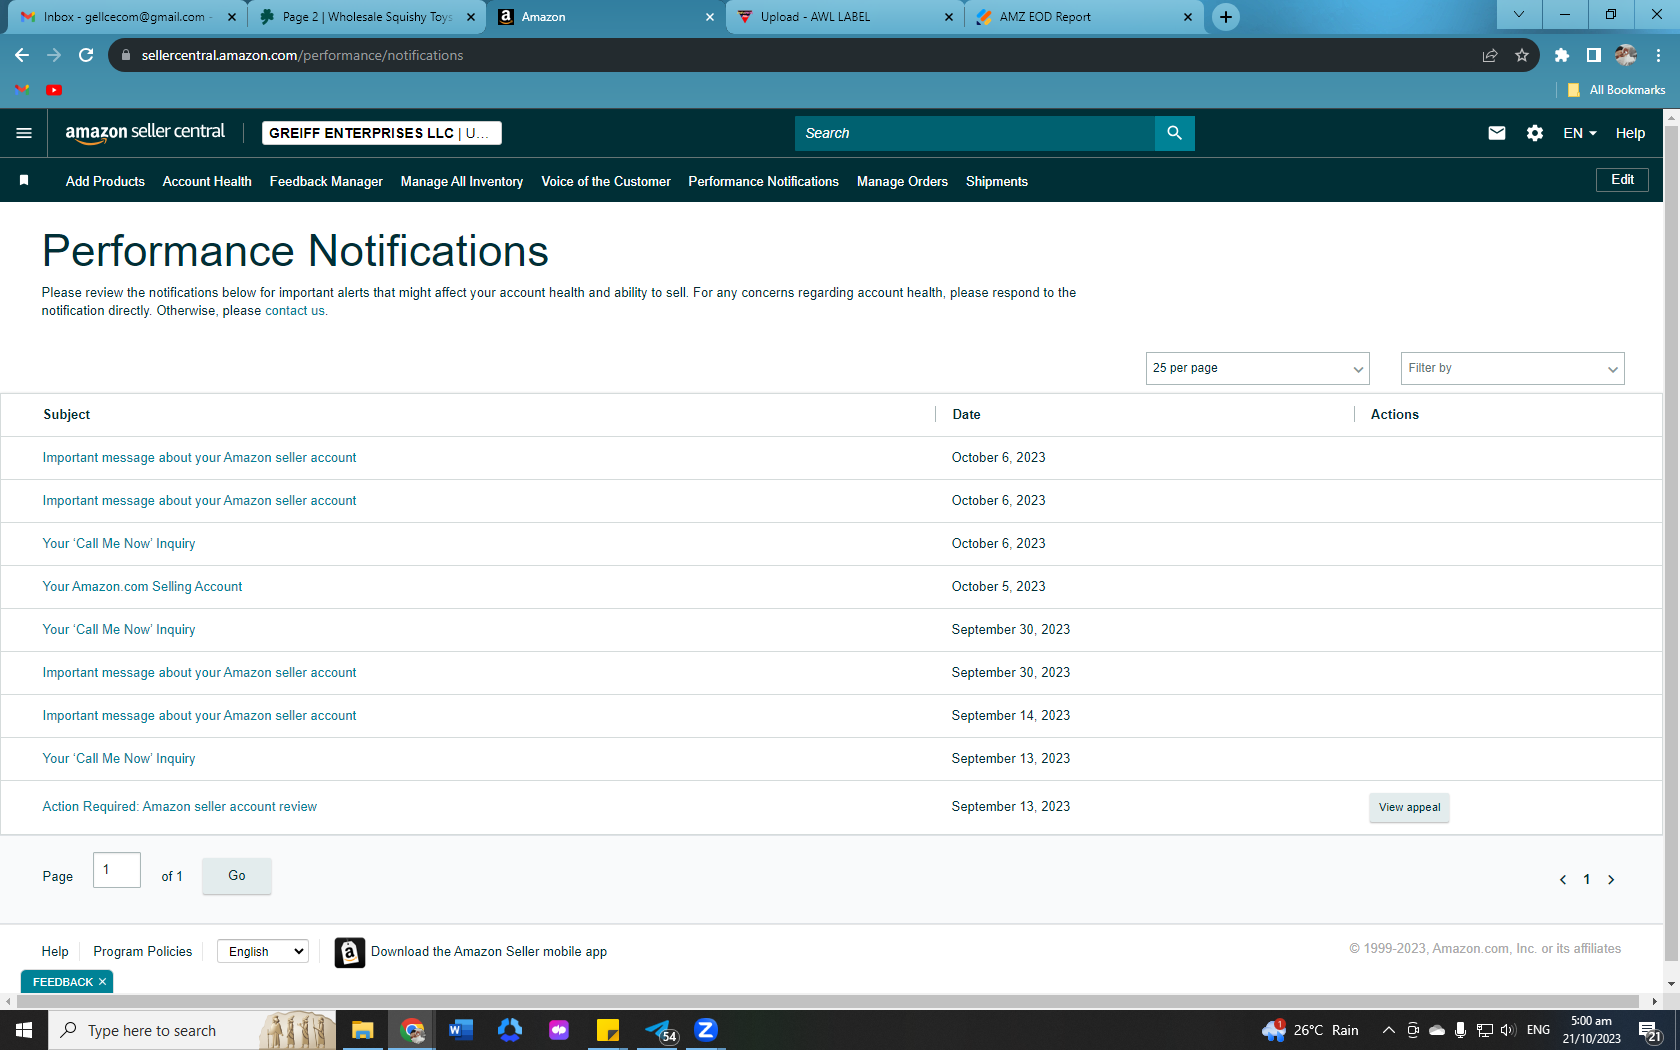Click the Go page button

237,876
